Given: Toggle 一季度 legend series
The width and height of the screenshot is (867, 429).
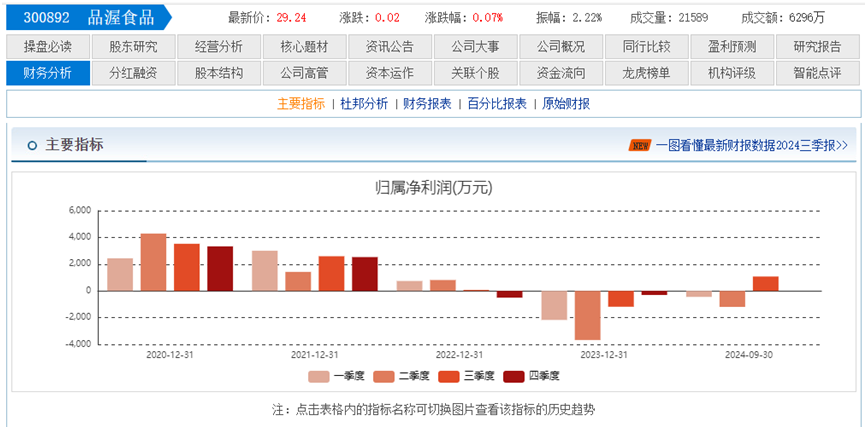Looking at the screenshot, I should [337, 376].
